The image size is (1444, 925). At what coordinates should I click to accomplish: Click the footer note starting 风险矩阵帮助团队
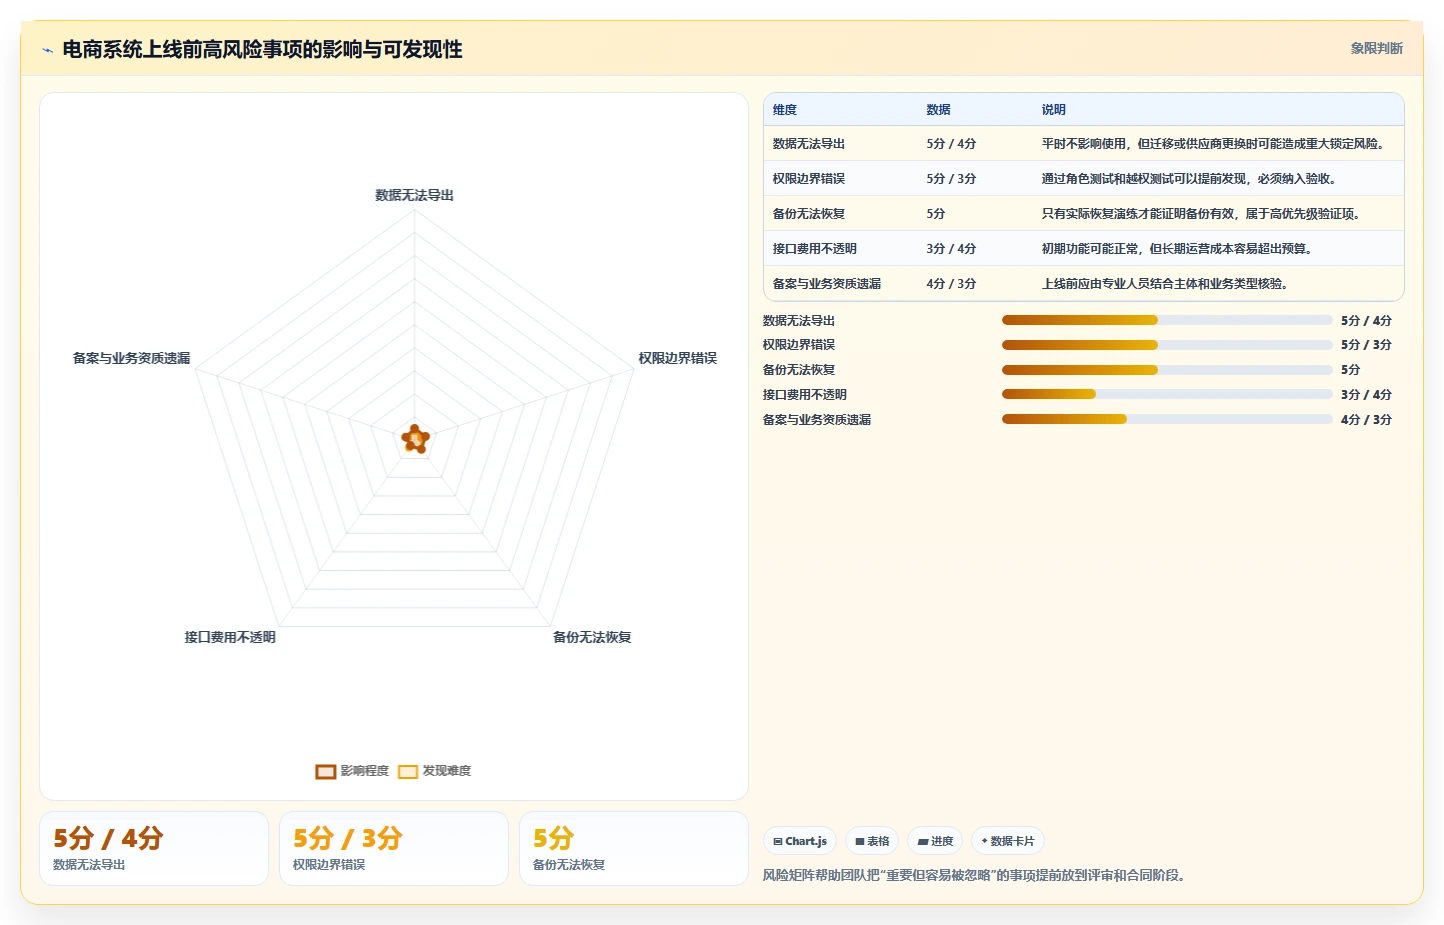(x=976, y=876)
